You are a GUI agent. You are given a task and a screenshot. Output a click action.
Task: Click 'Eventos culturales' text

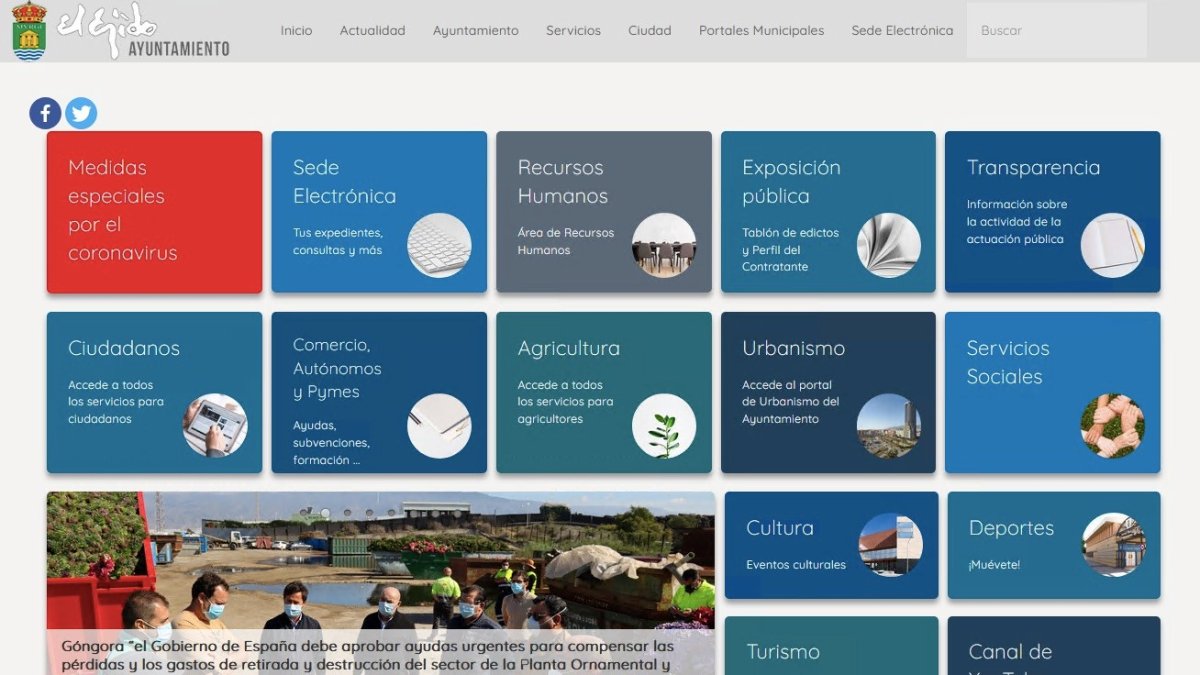coord(796,565)
